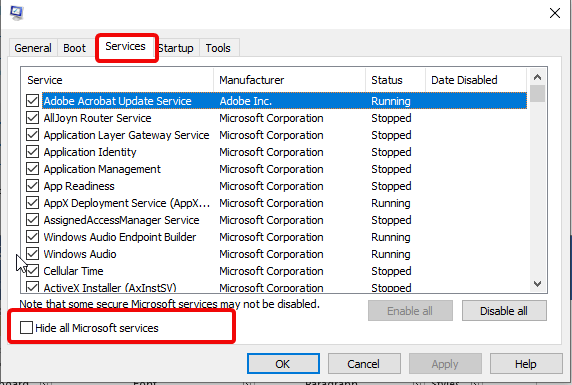Screen dimensions: 572x385
Task: Toggle the AssignedAccessManager Service checkbox
Action: click(x=32, y=220)
